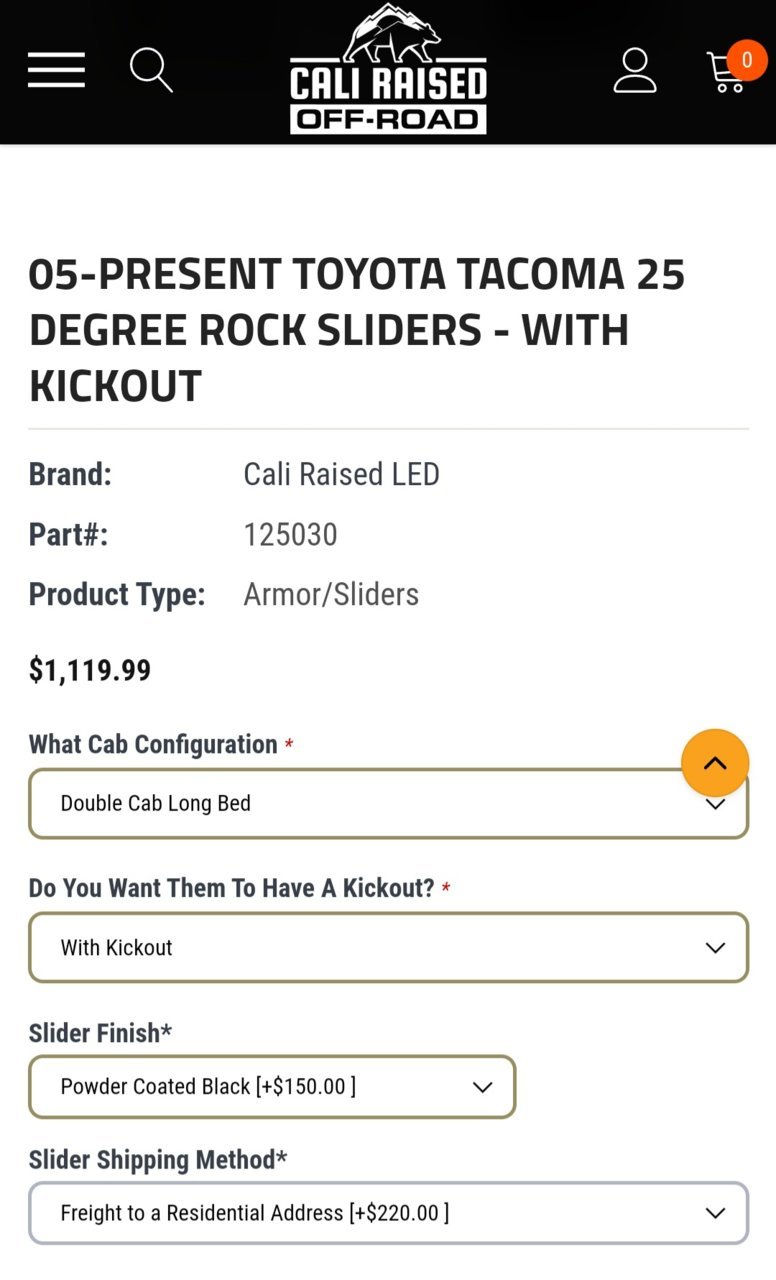Open the hamburger navigation menu
The height and width of the screenshot is (1280, 776).
[x=56, y=70]
